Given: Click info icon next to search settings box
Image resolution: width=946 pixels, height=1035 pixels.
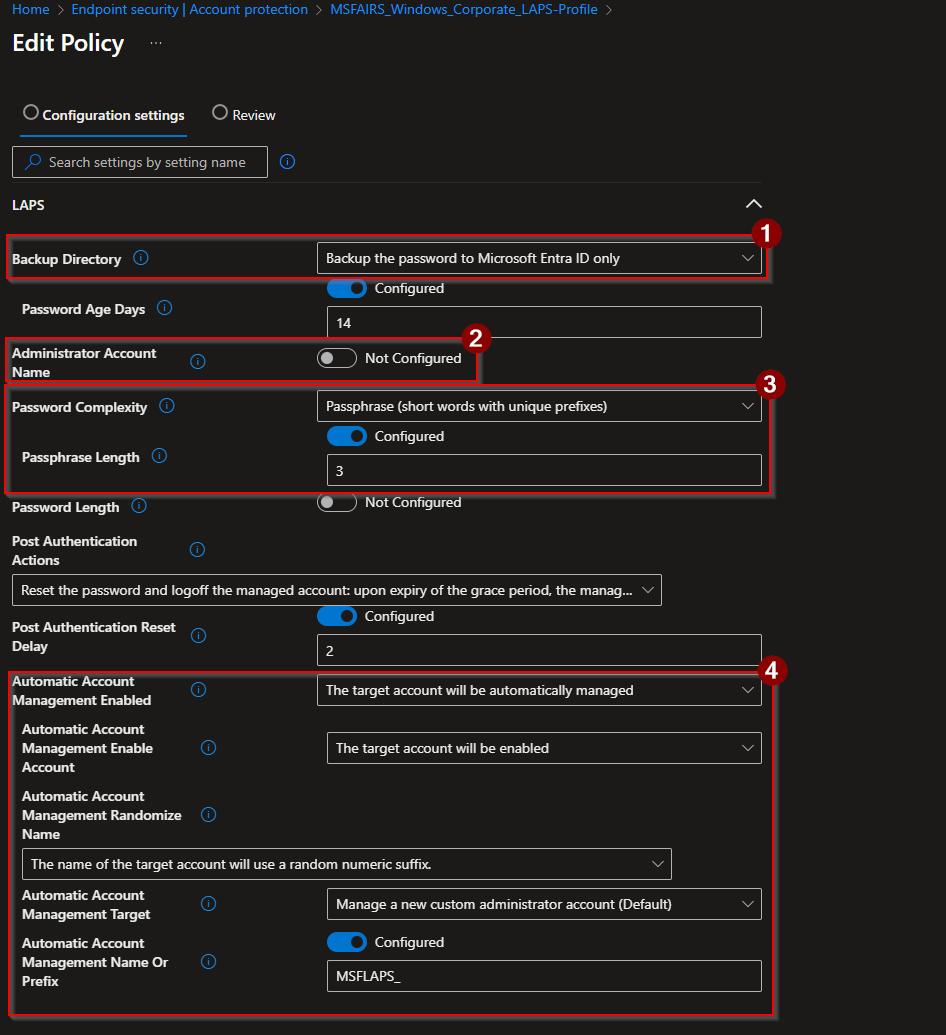Looking at the screenshot, I should tap(288, 162).
